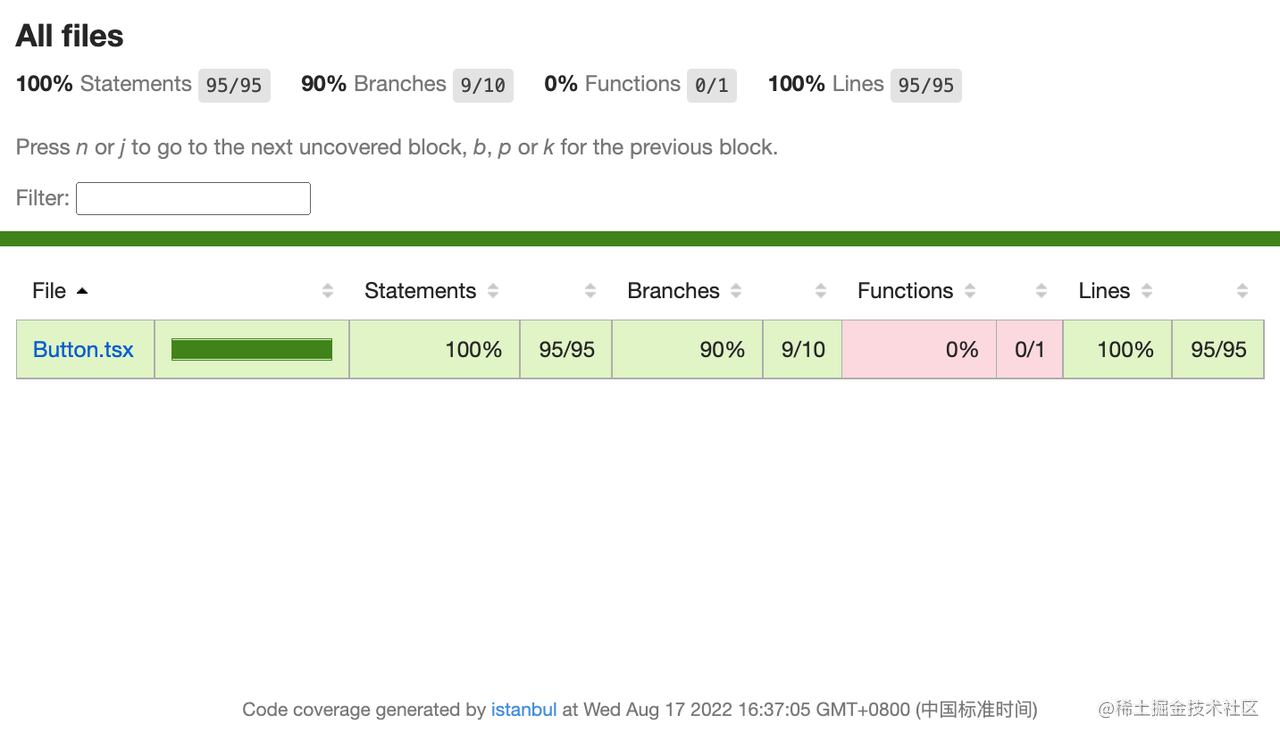1280x740 pixels.
Task: Click the Lines 95/95 summary badge
Action: click(x=926, y=85)
